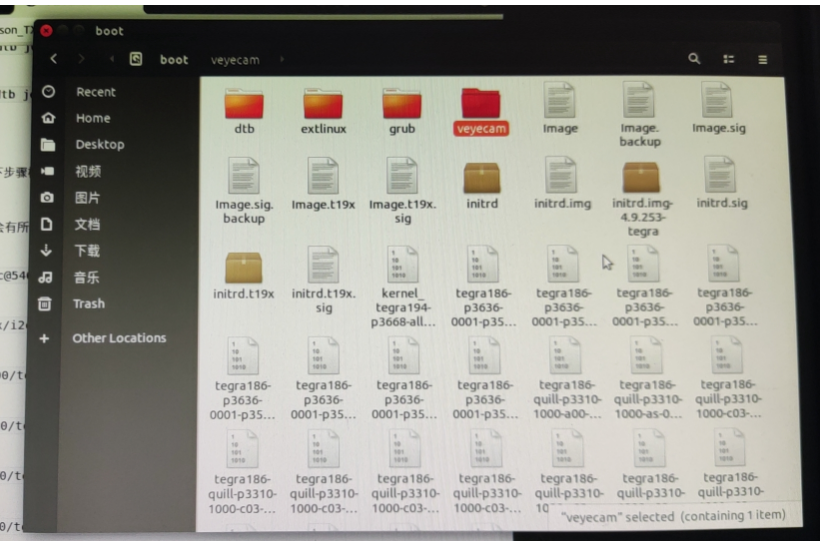Close the boot window
This screenshot has height=541, width=820.
tap(46, 31)
